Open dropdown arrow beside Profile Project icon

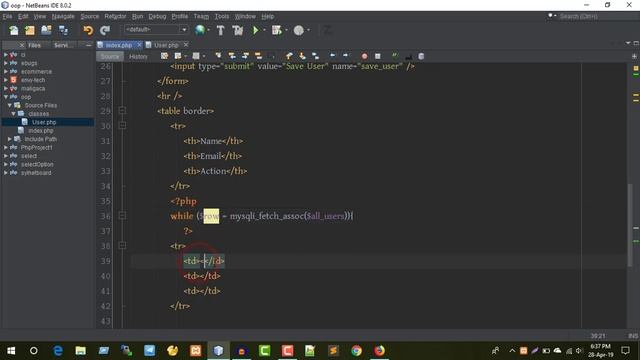[x=308, y=30]
